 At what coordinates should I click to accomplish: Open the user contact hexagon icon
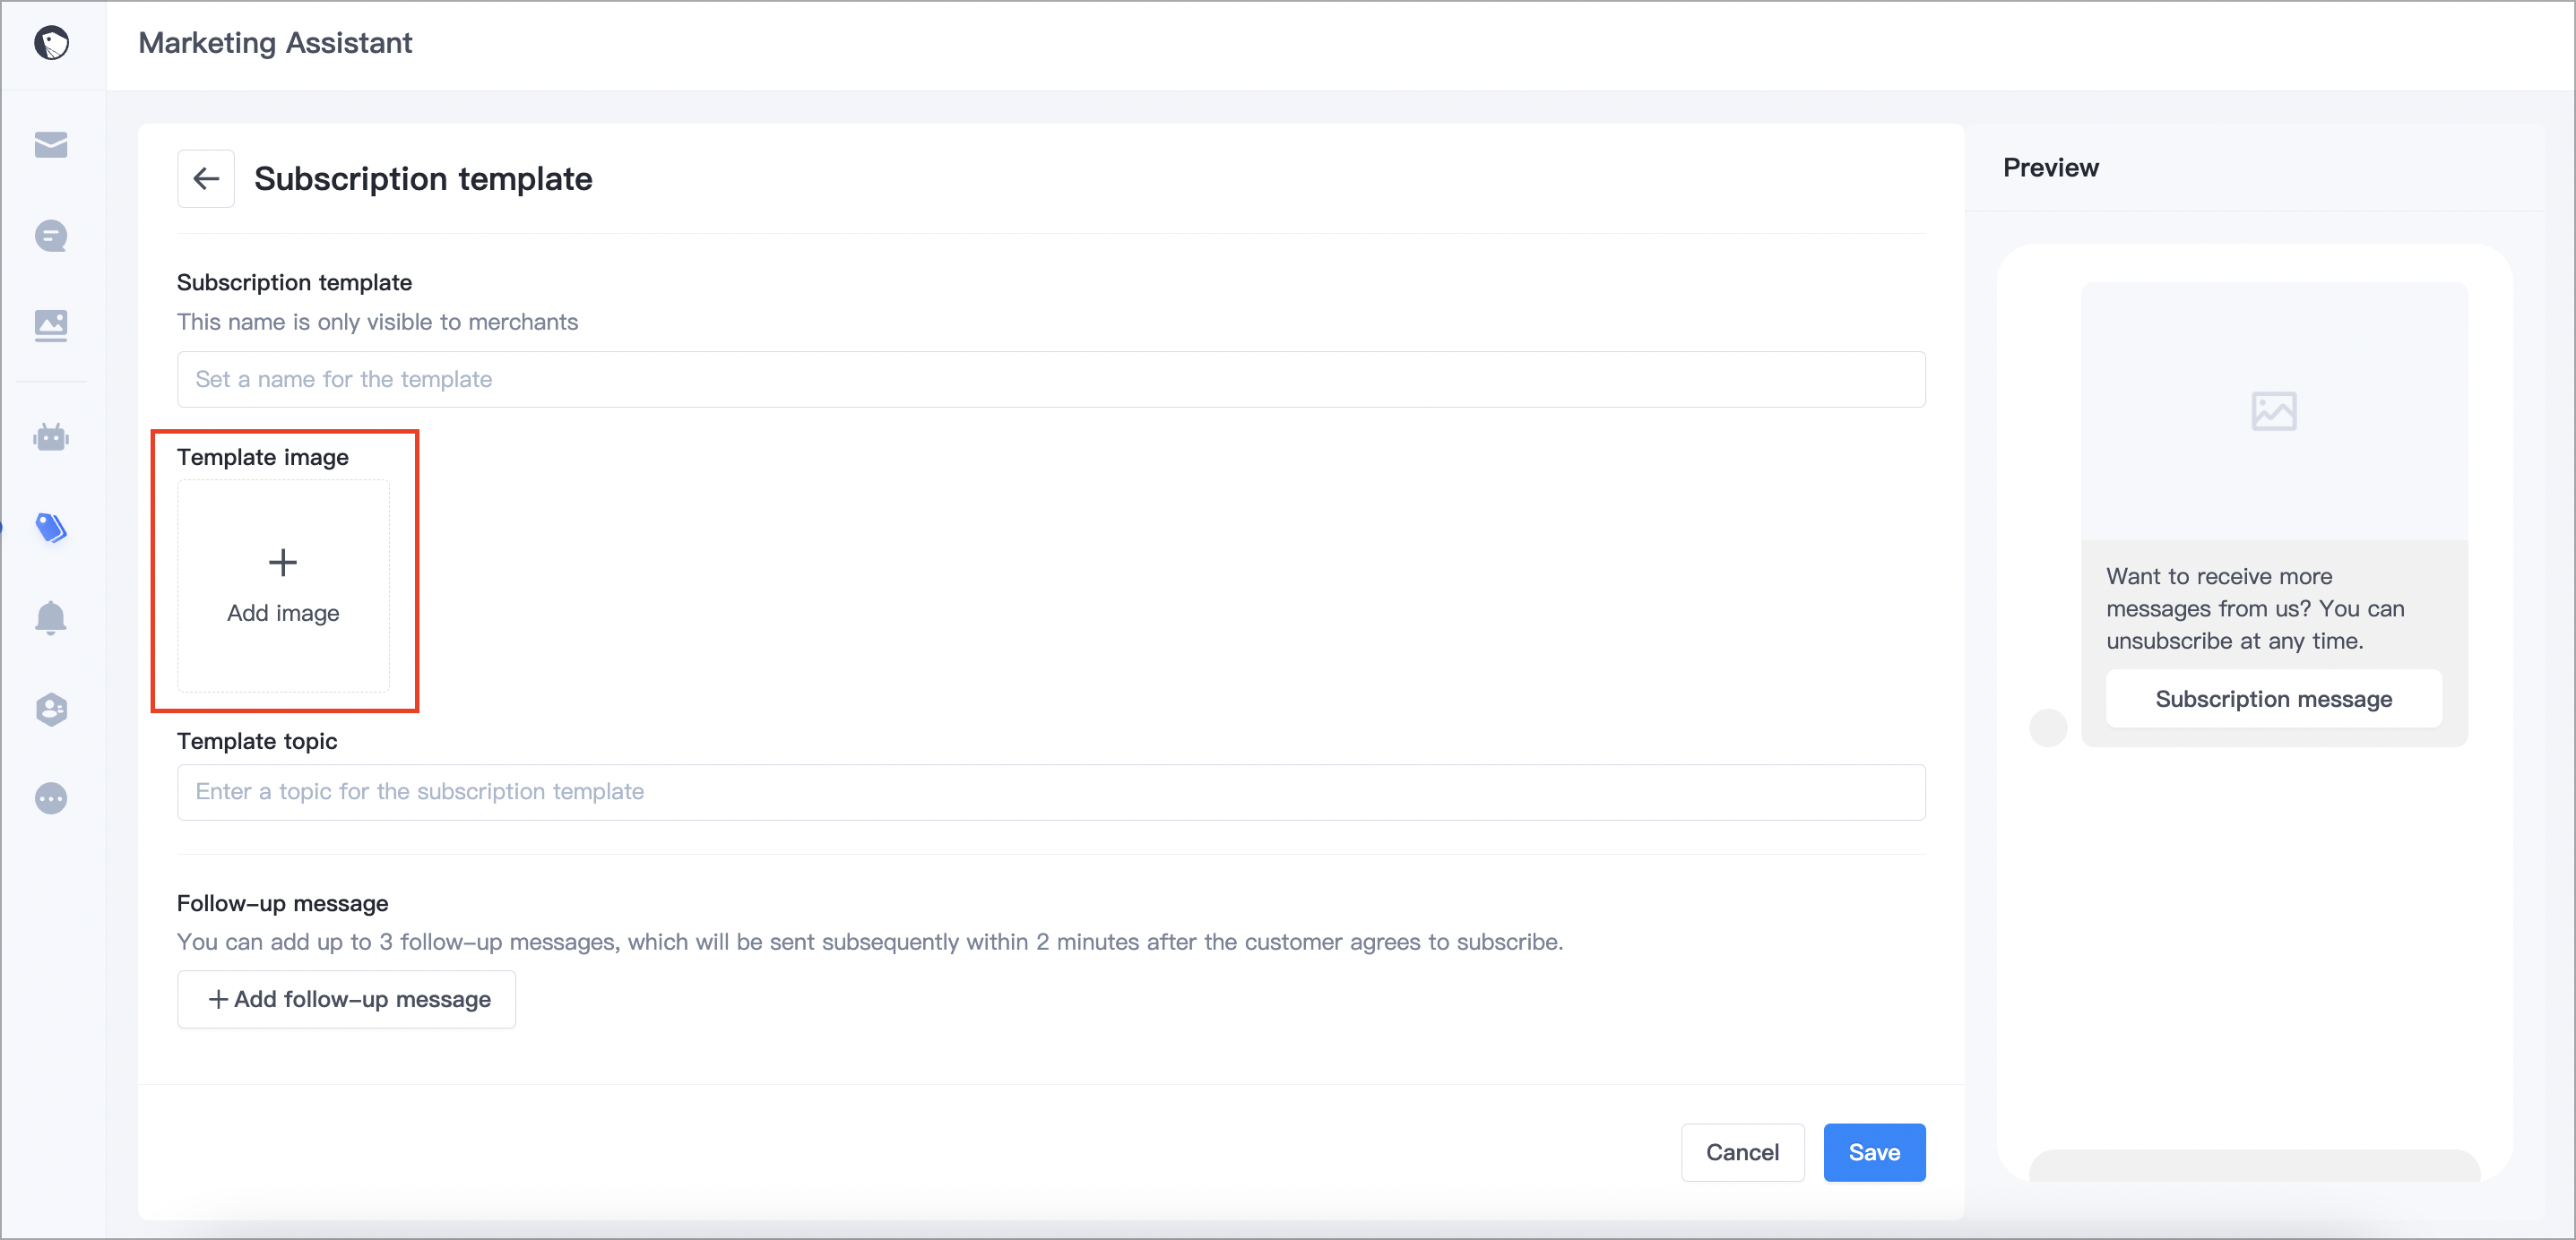pyautogui.click(x=51, y=709)
